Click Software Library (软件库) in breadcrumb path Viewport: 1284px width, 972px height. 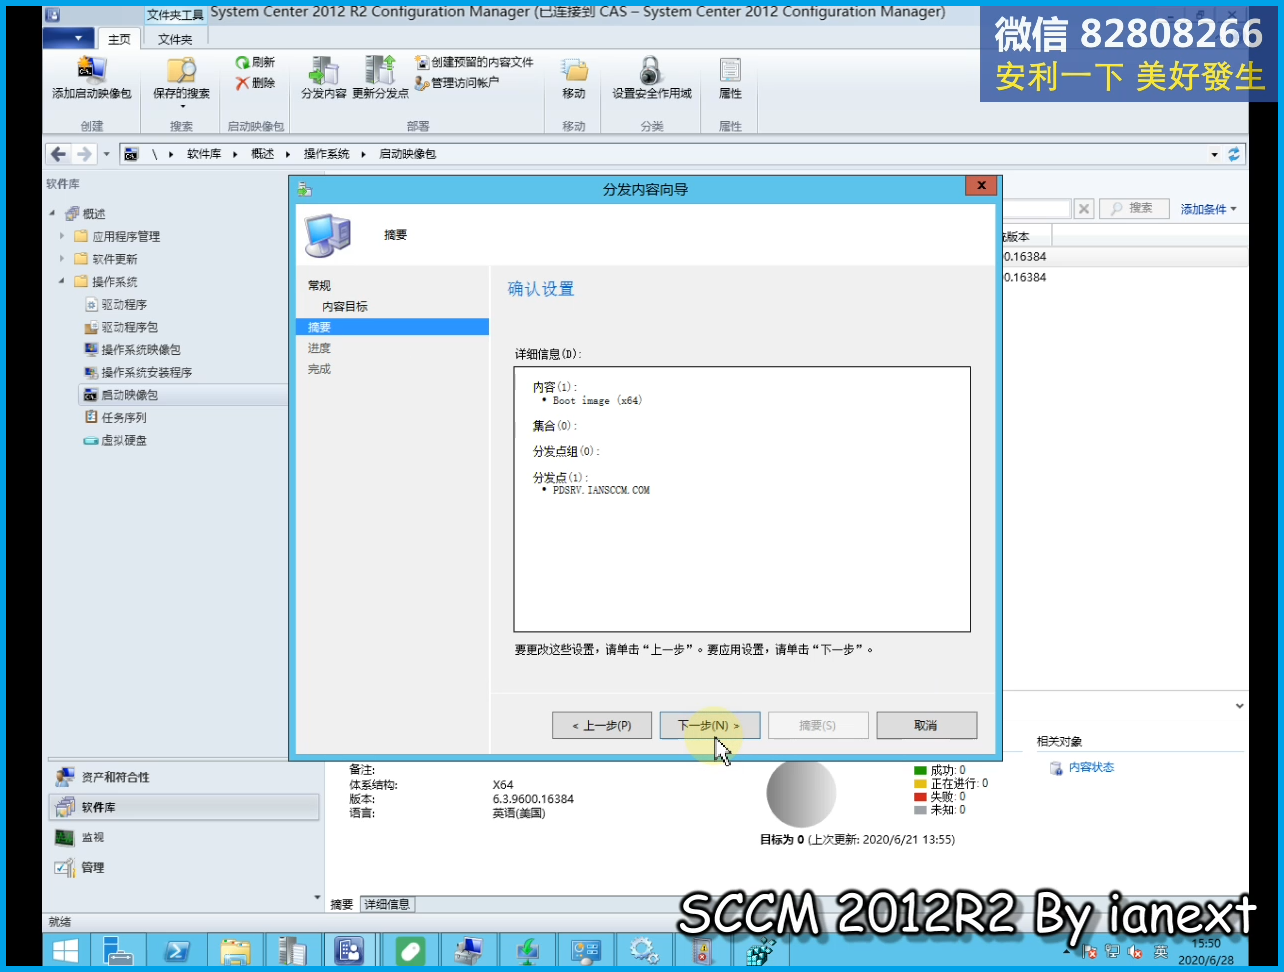(x=204, y=154)
